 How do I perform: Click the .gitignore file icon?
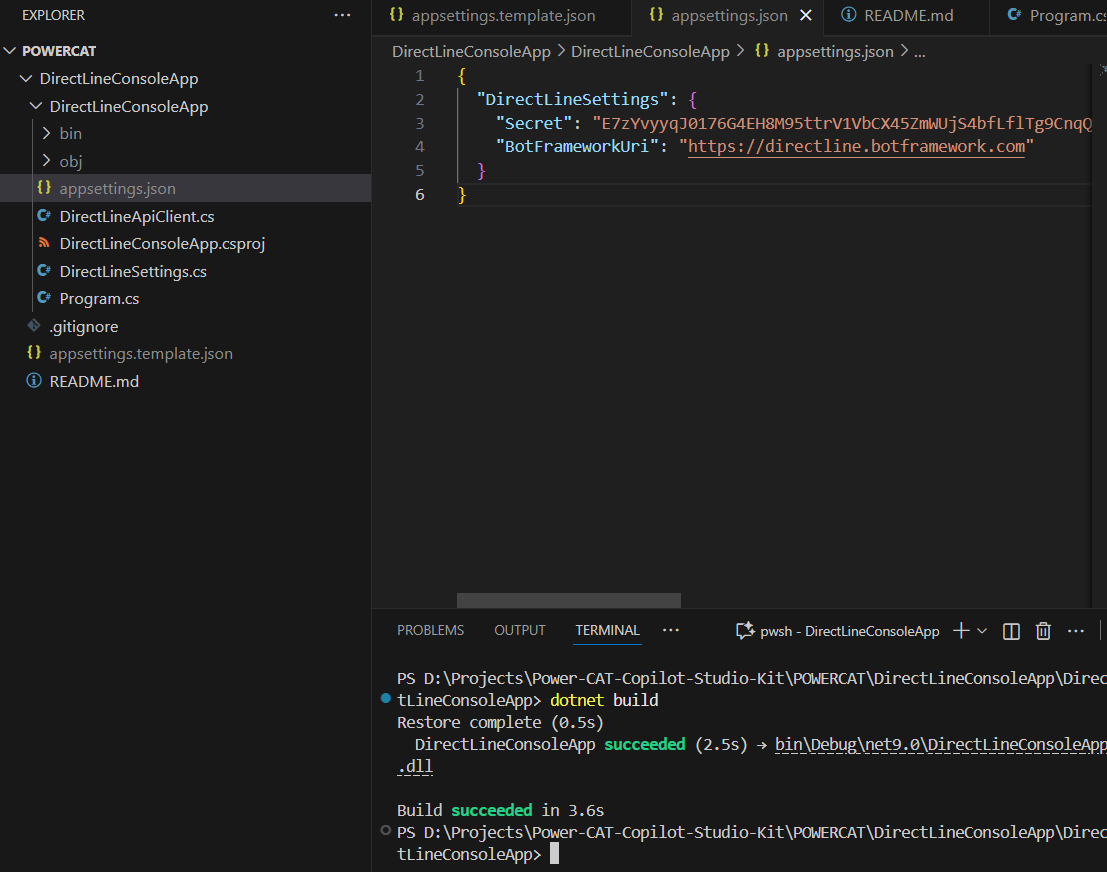31,325
